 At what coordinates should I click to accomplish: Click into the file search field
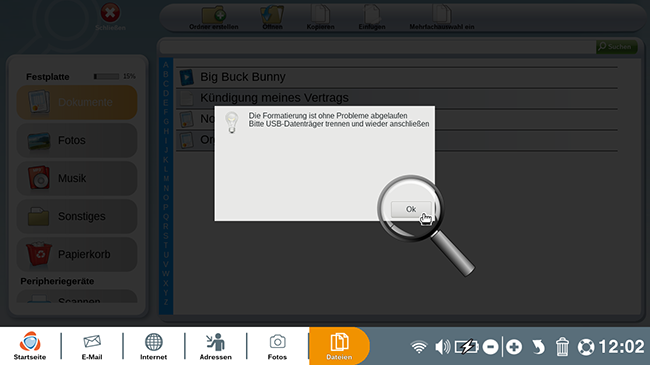point(377,47)
